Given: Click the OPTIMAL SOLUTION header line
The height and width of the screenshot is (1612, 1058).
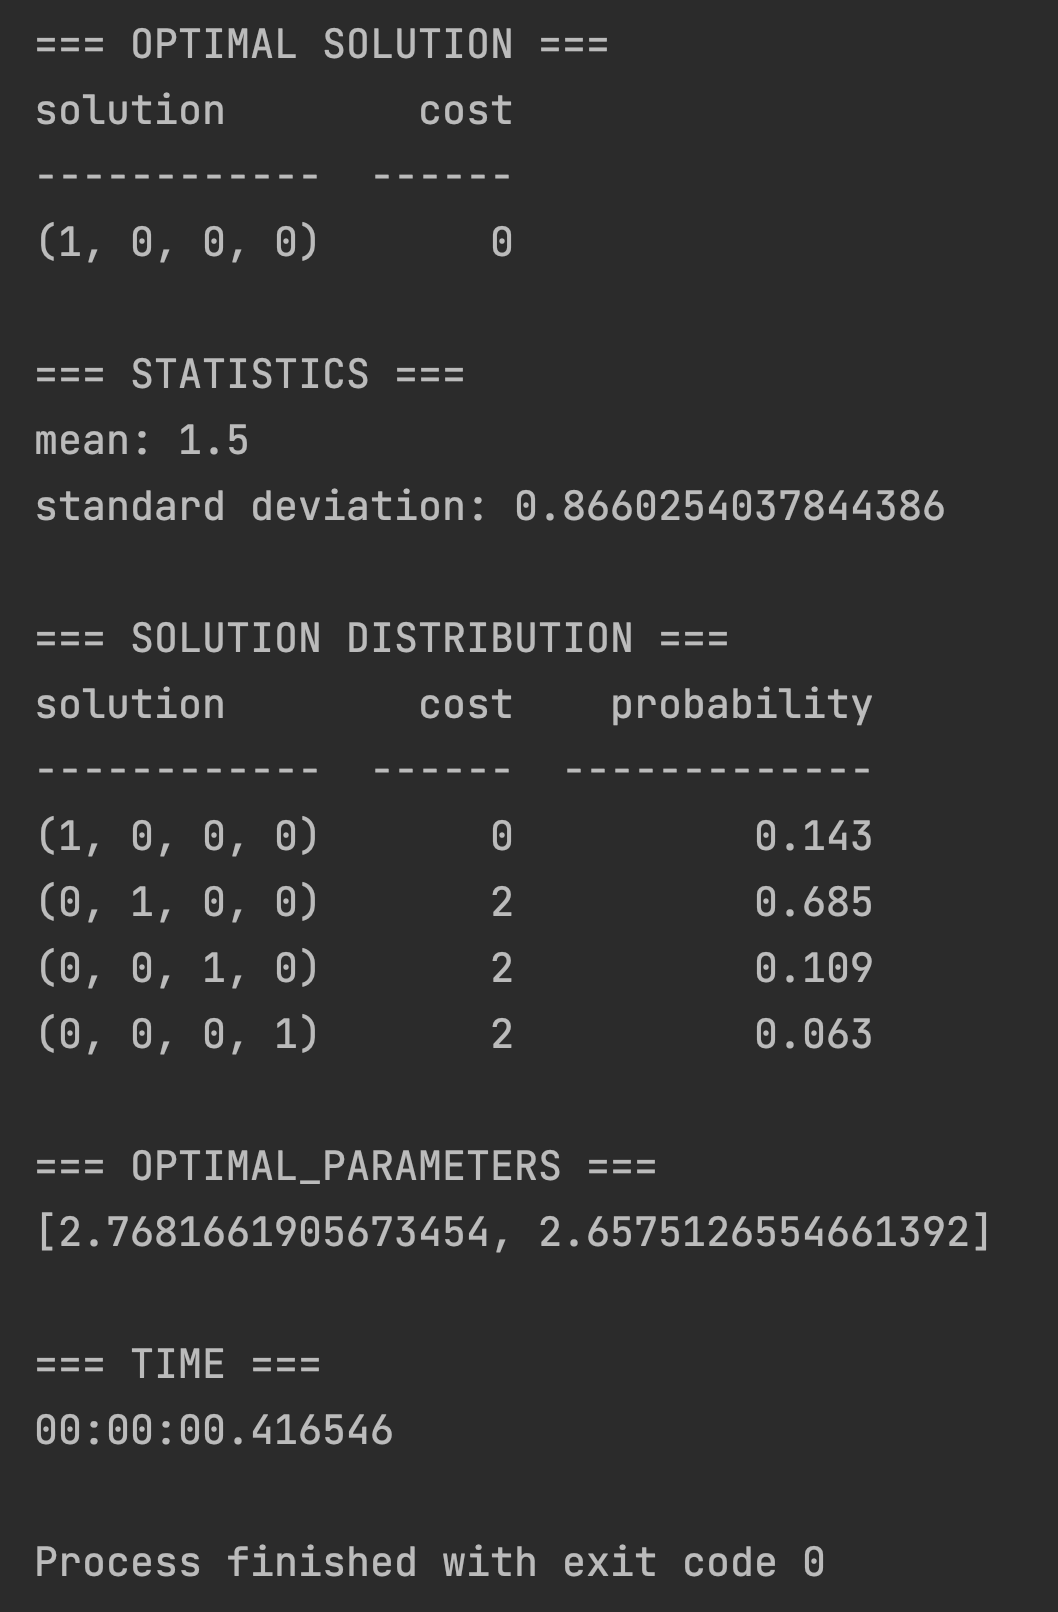Looking at the screenshot, I should pos(322,45).
